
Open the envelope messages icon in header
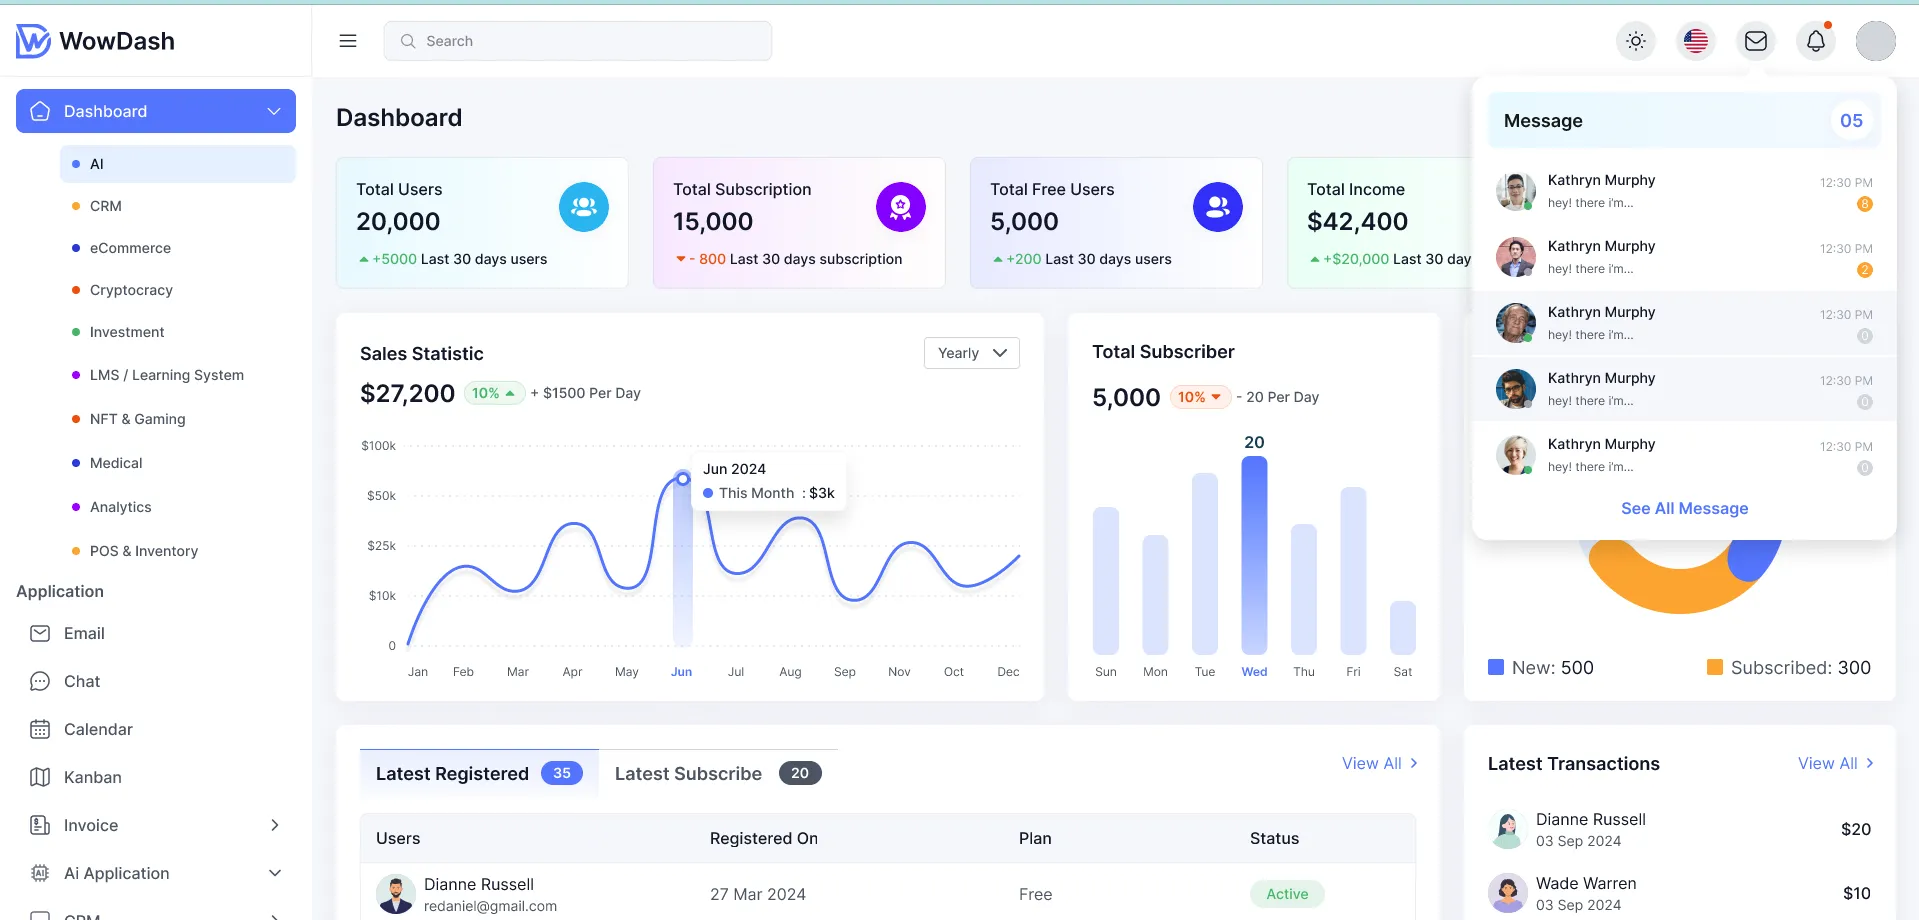(x=1755, y=41)
